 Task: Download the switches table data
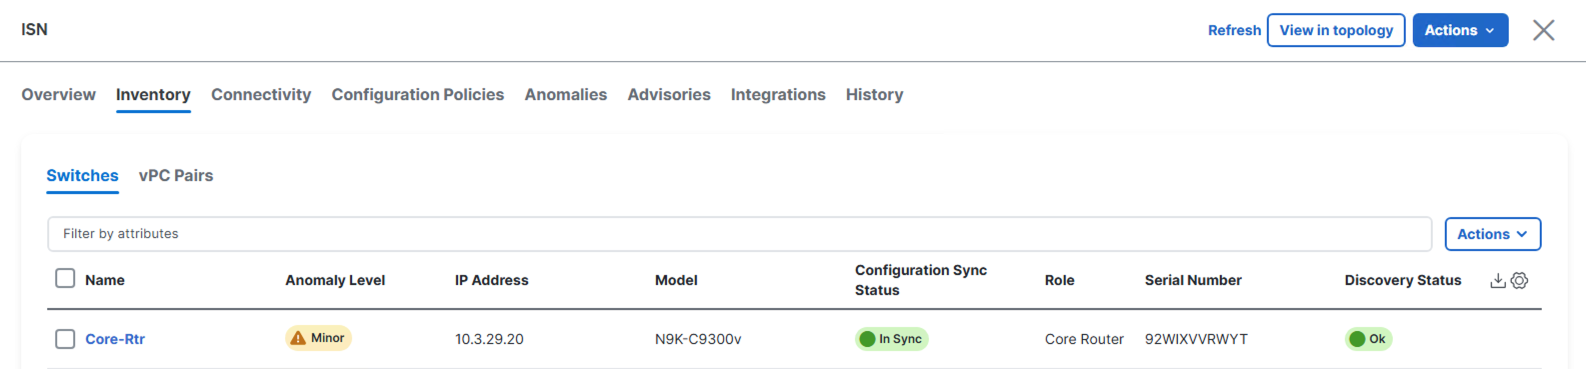coord(1498,281)
